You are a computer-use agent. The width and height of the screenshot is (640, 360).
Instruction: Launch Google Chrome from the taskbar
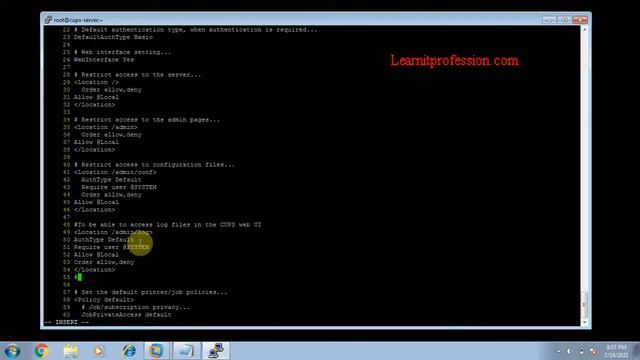click(x=41, y=351)
